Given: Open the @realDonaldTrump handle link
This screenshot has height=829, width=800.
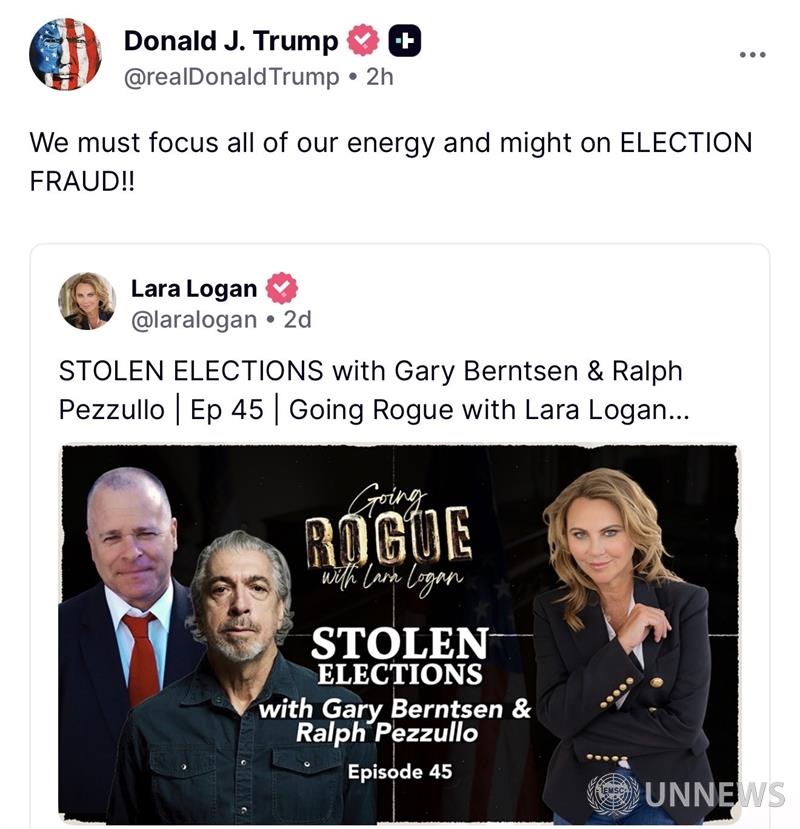Looking at the screenshot, I should coord(231,77).
